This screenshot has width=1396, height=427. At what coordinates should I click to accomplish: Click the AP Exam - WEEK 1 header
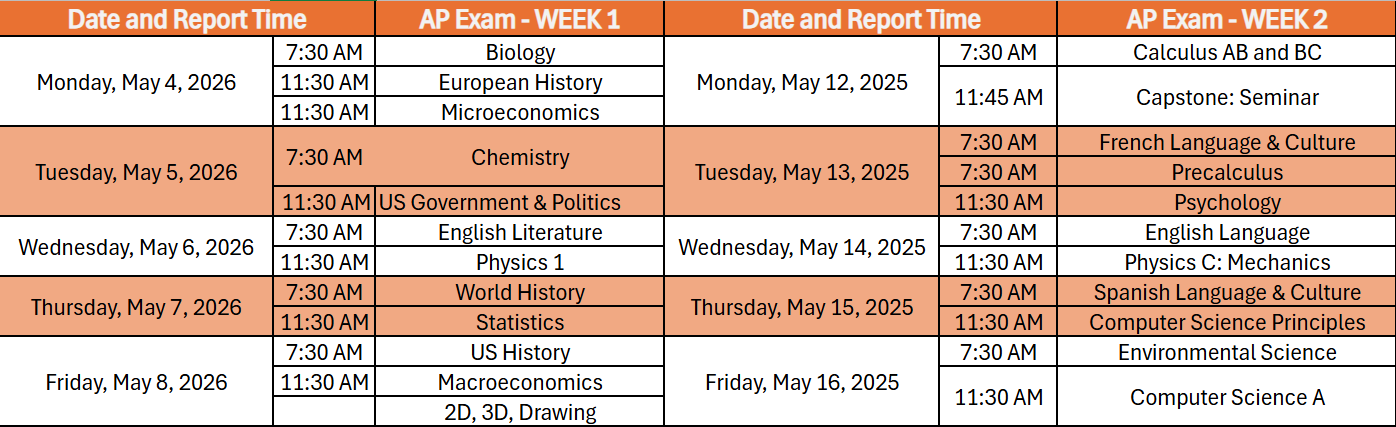point(520,19)
